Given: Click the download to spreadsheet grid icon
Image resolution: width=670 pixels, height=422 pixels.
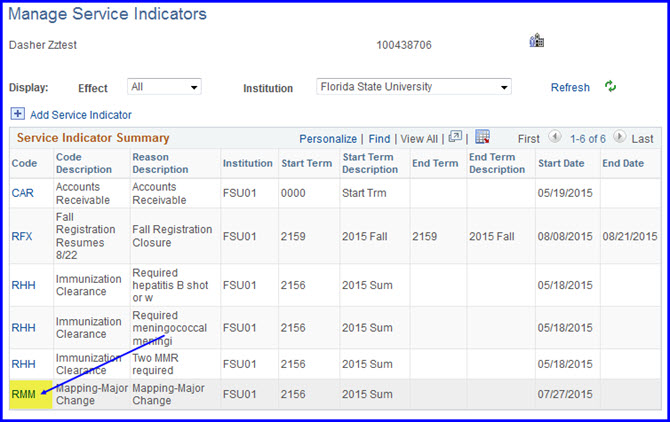Looking at the screenshot, I should click(482, 137).
